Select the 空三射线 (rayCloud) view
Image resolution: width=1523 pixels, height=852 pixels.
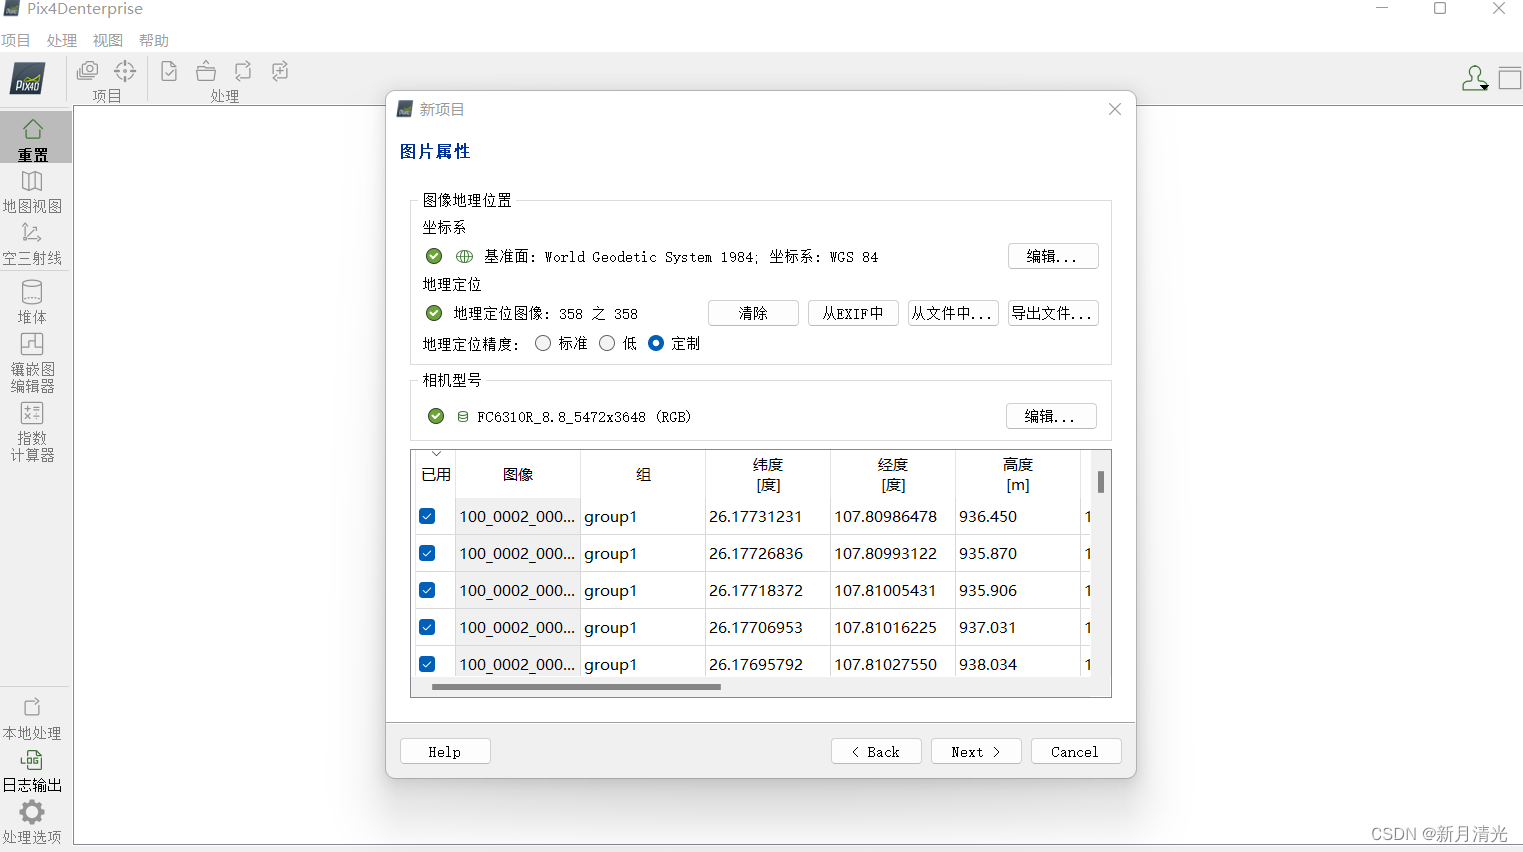tap(33, 243)
